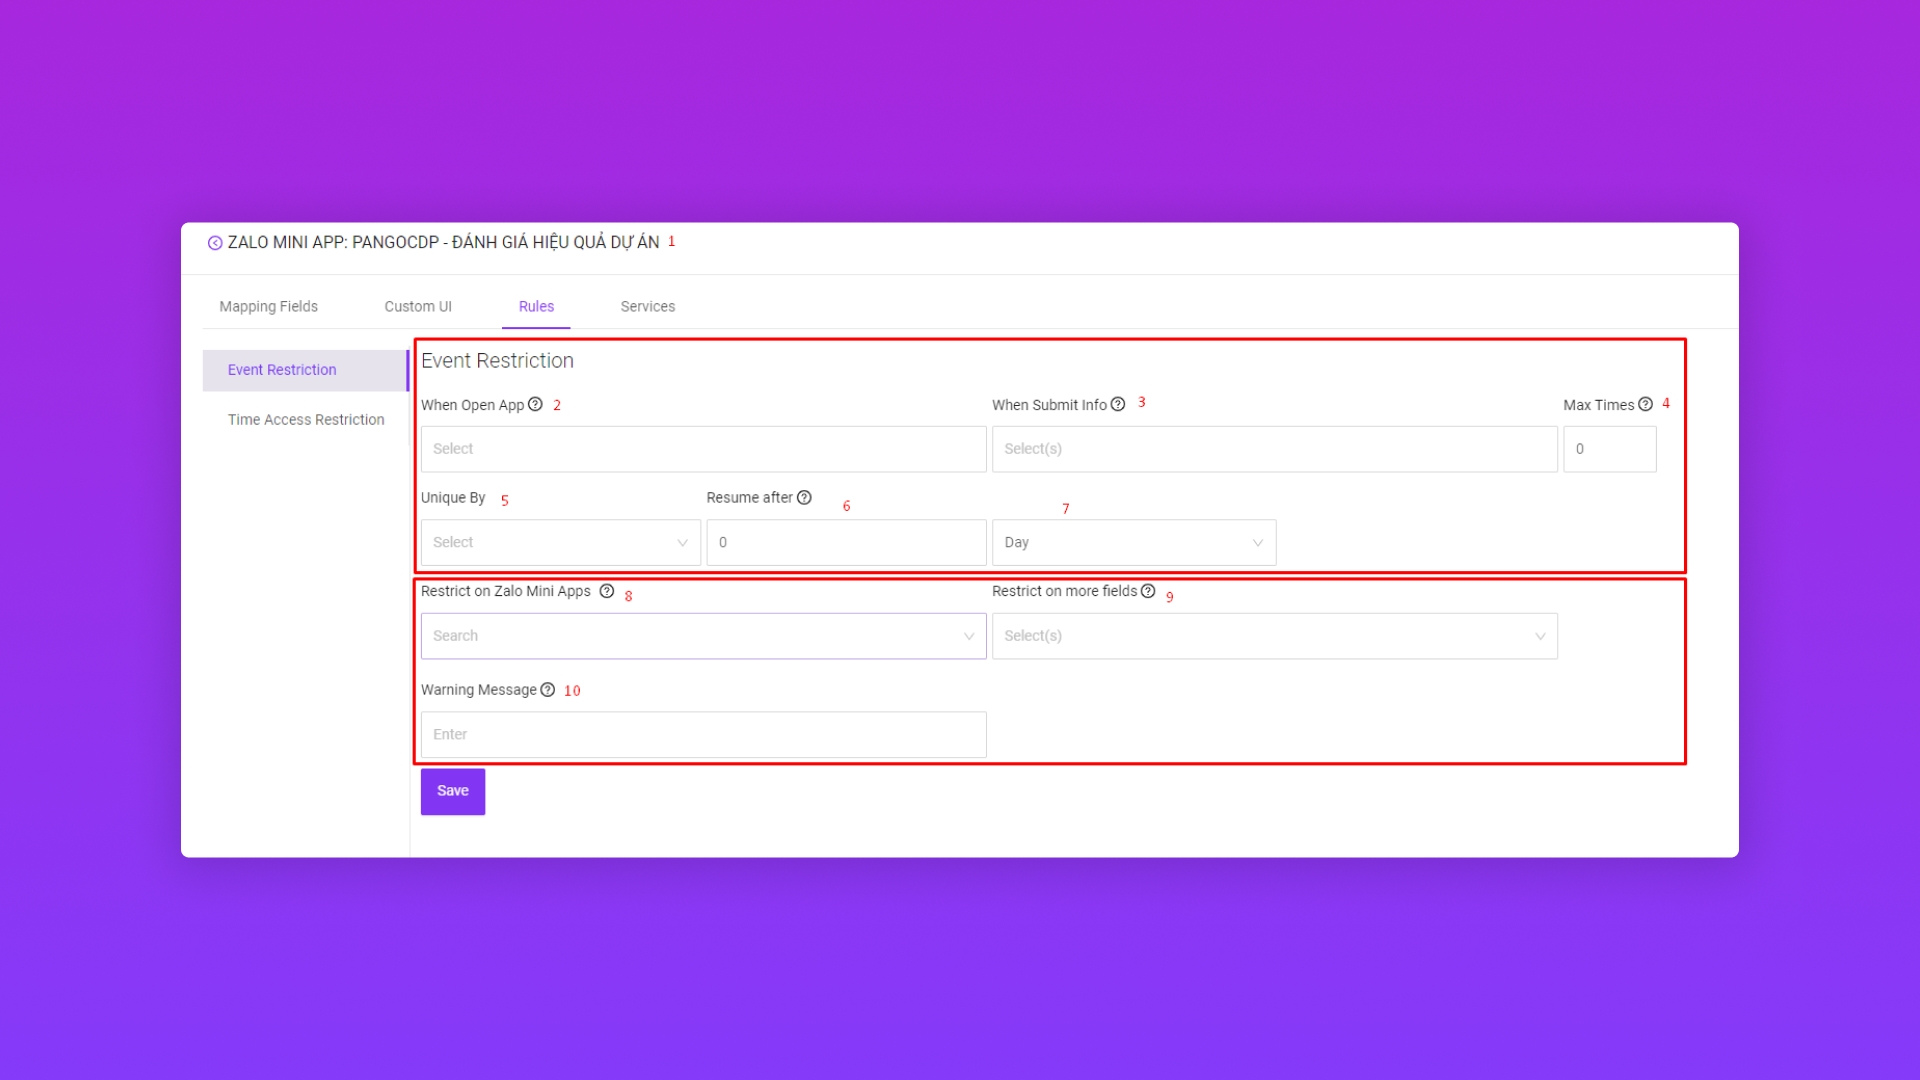Click help icon beside Warning Message label
Viewport: 1920px width, 1080px height.
(547, 690)
